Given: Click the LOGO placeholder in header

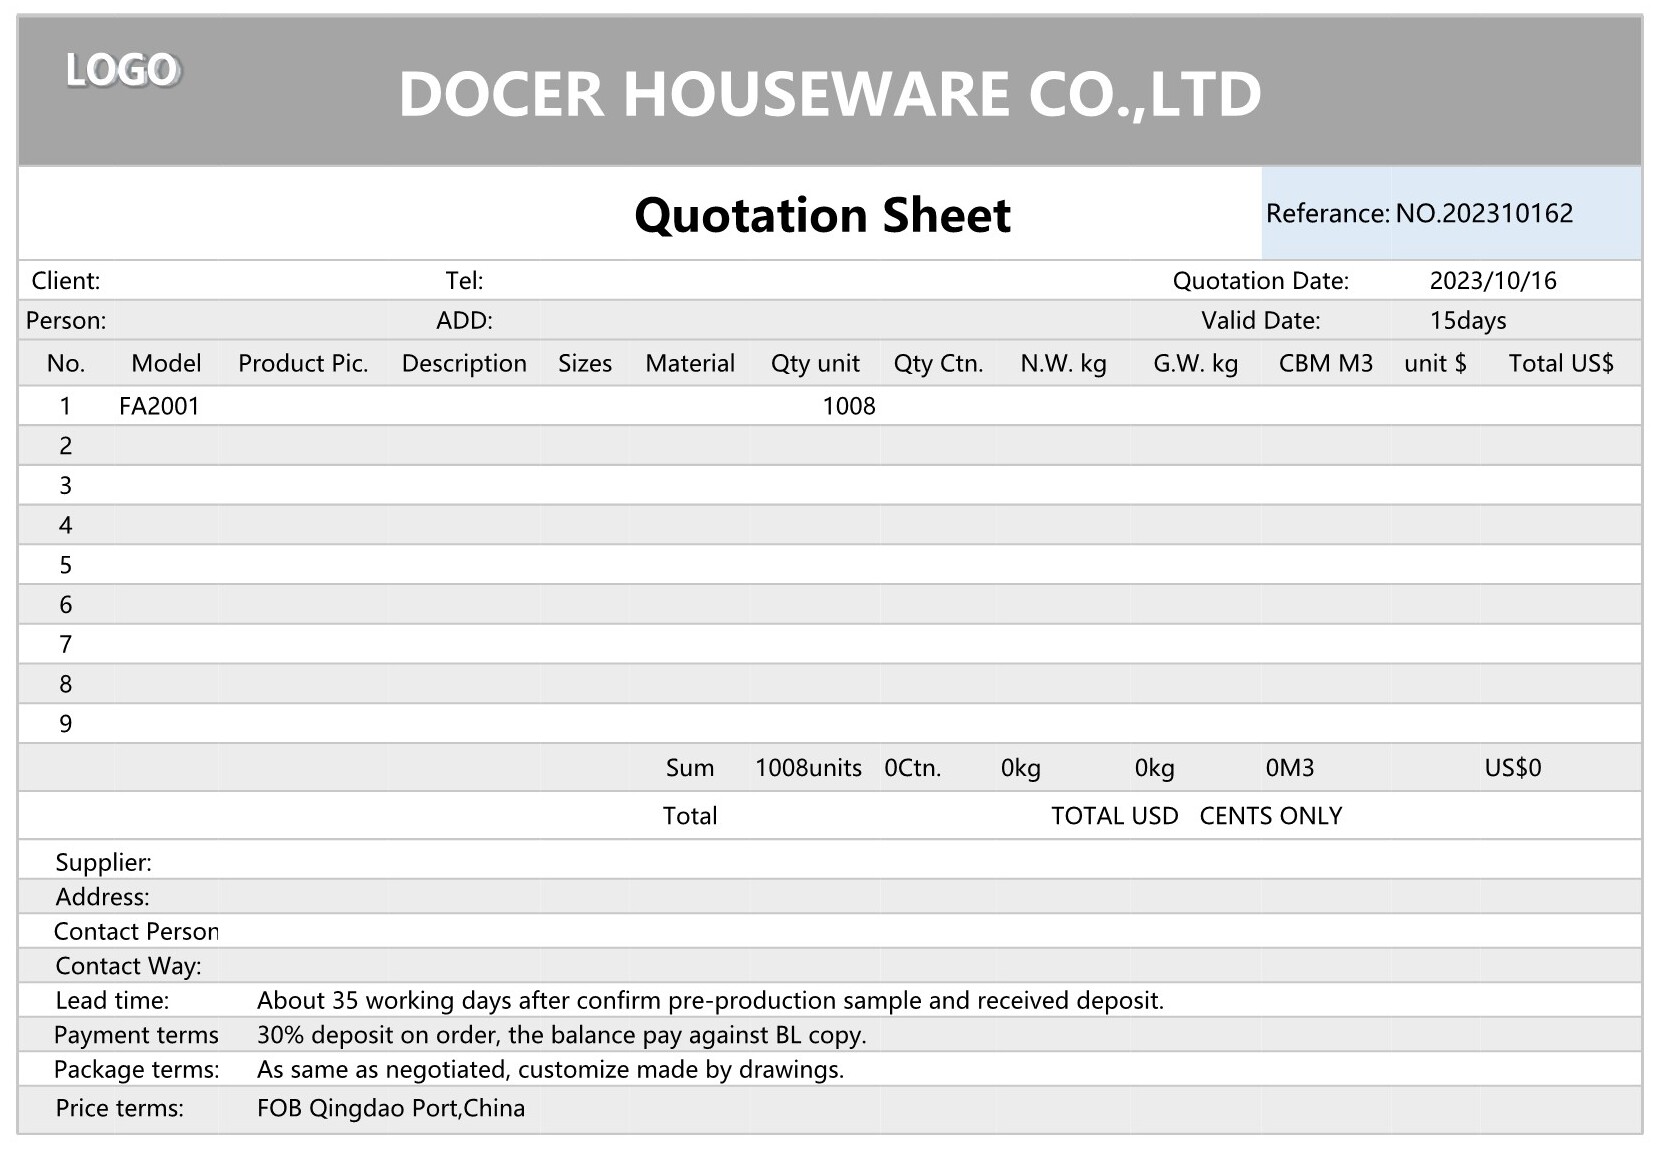Looking at the screenshot, I should click(x=122, y=70).
